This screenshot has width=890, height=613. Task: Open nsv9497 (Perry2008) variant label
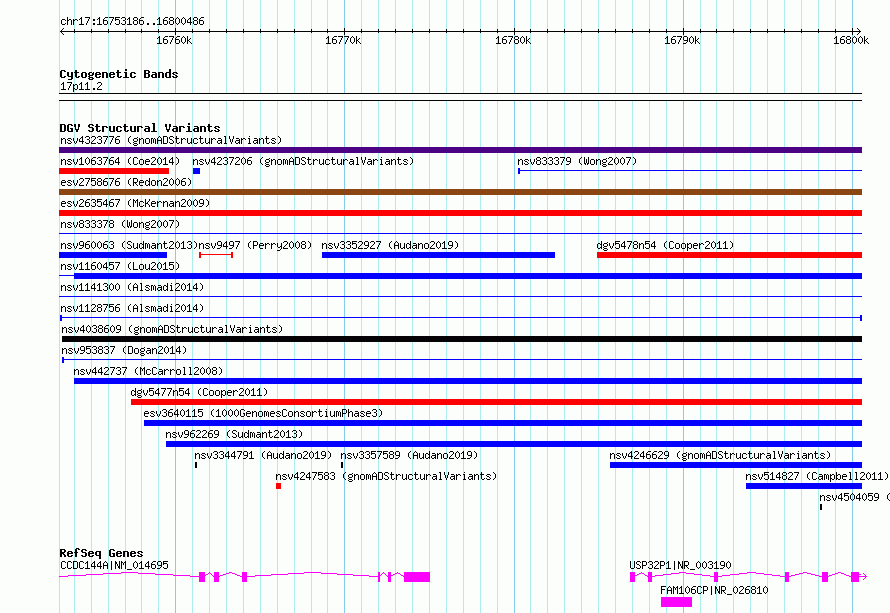pos(255,245)
